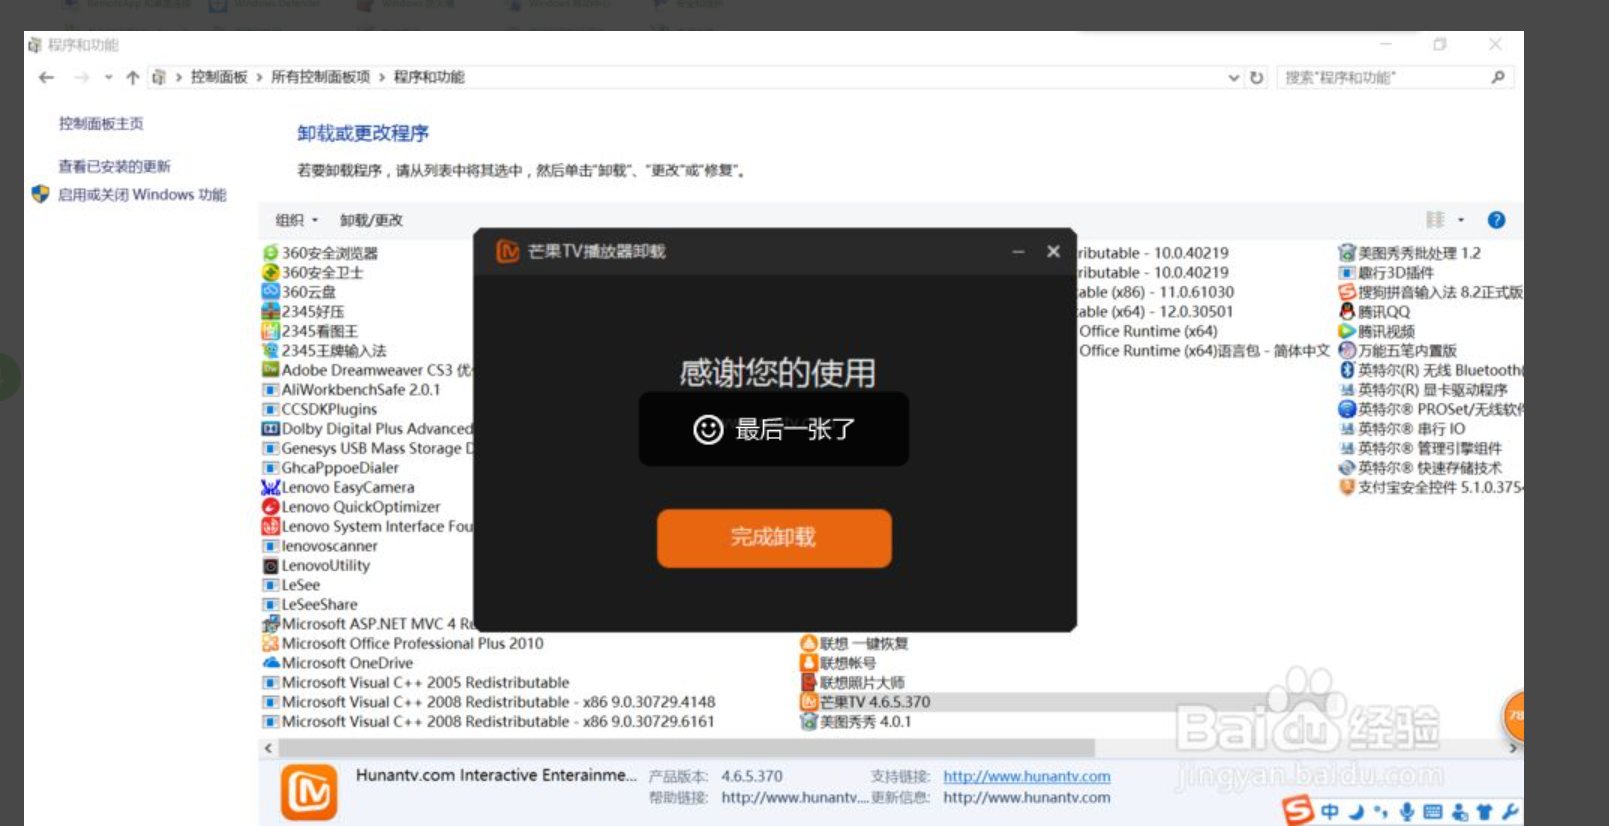
Task: Select the Microsoft Office Professional Plus 2010 icon
Action: (270, 643)
